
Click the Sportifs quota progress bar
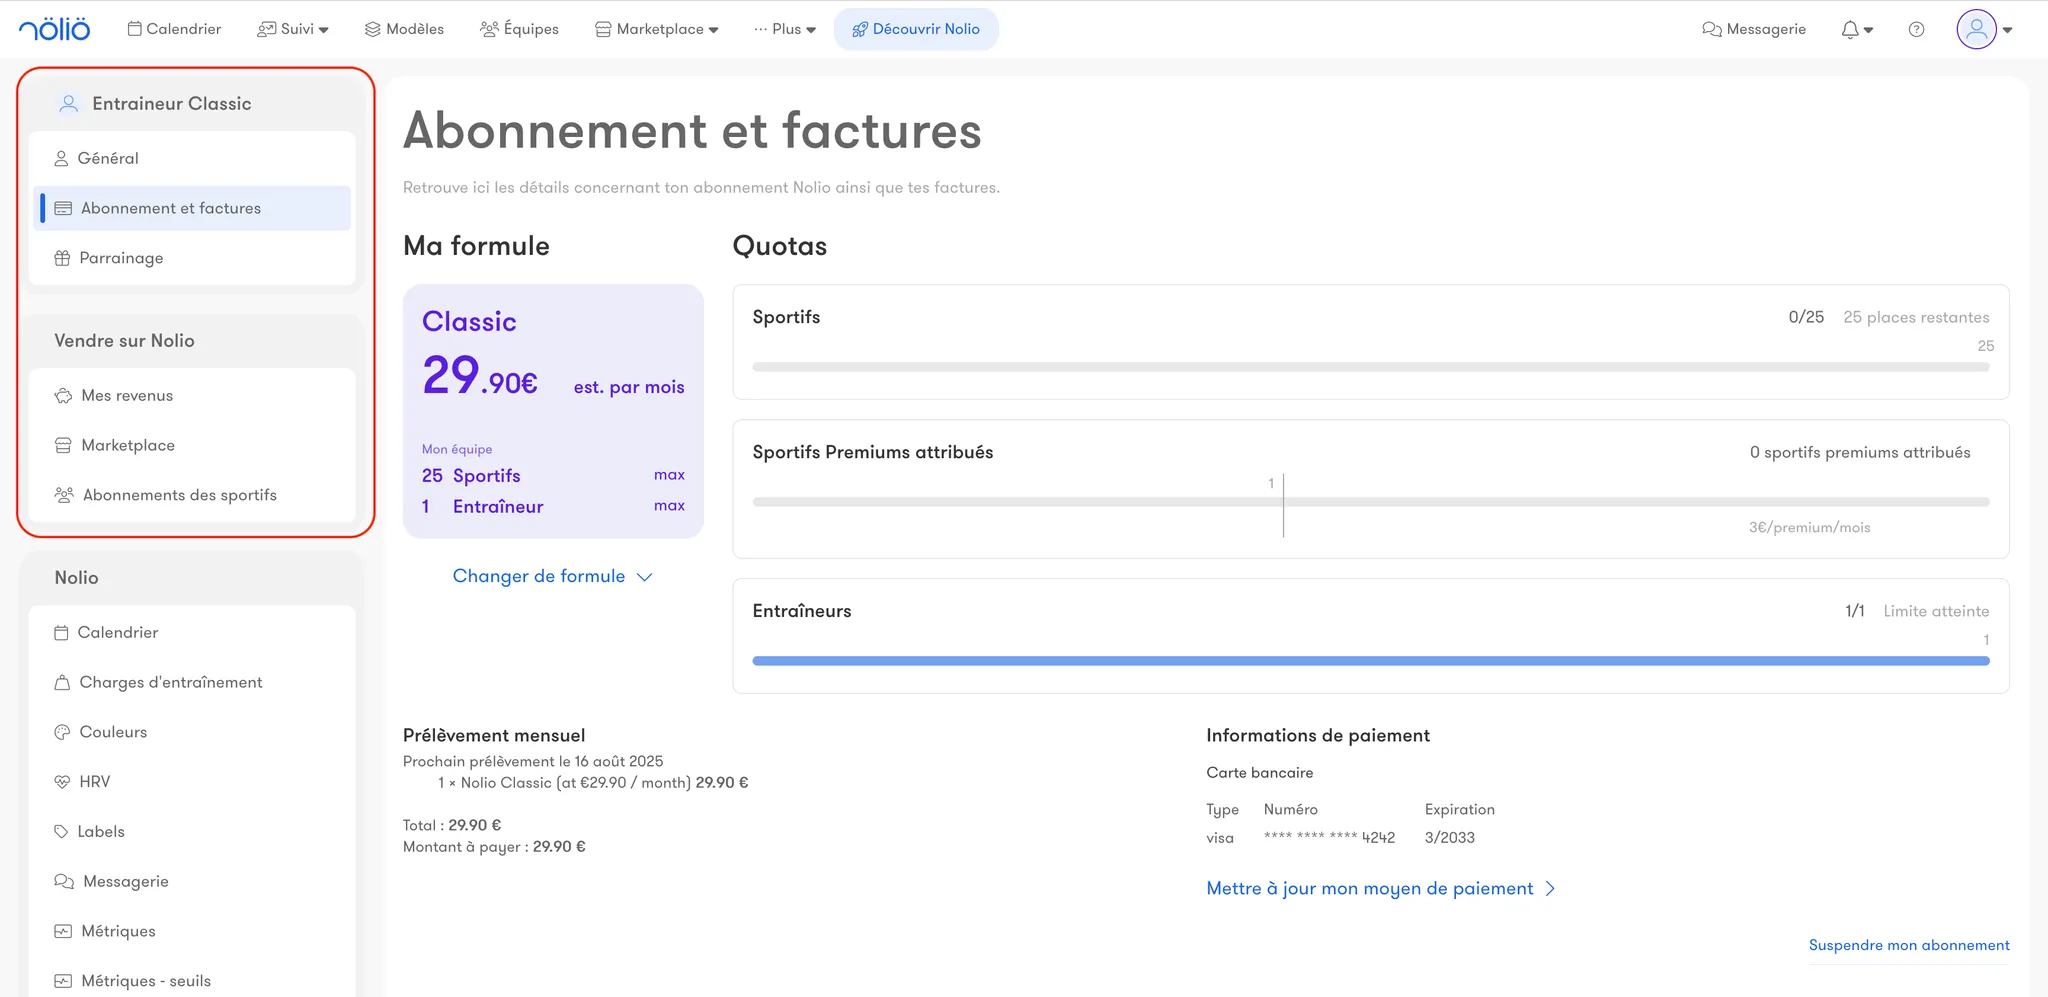click(x=1371, y=367)
